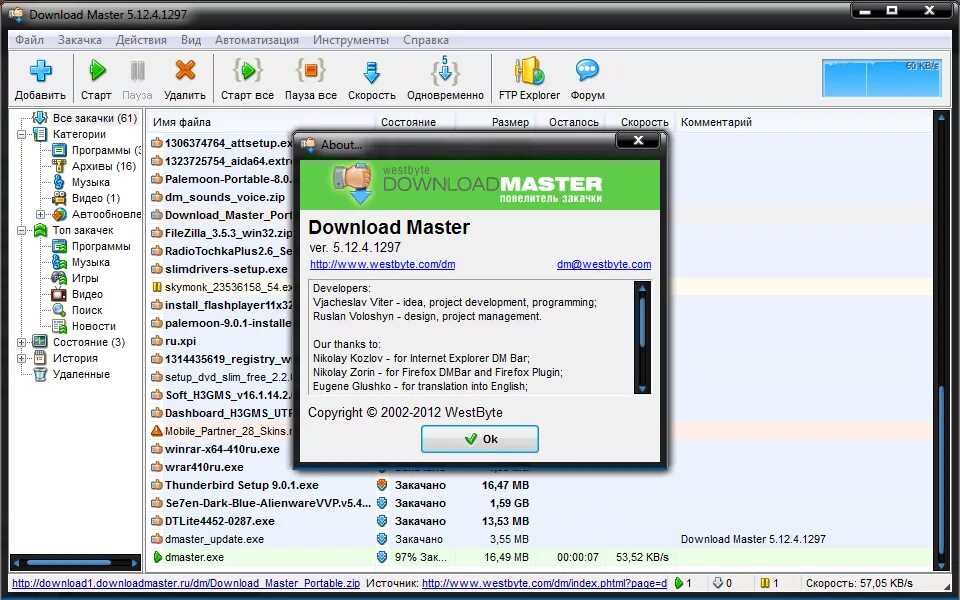
Task: Select the Все закачки (61) tree node
Action: coord(94,118)
